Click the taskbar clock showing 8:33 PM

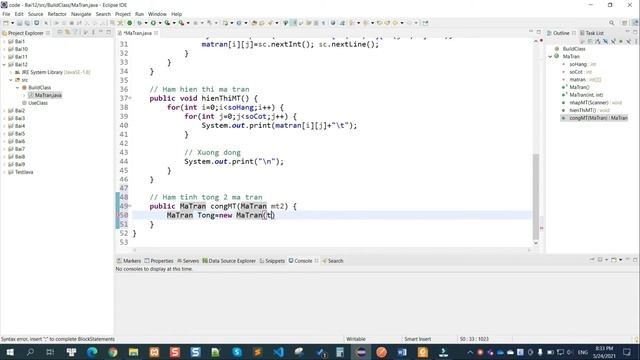[604, 352]
